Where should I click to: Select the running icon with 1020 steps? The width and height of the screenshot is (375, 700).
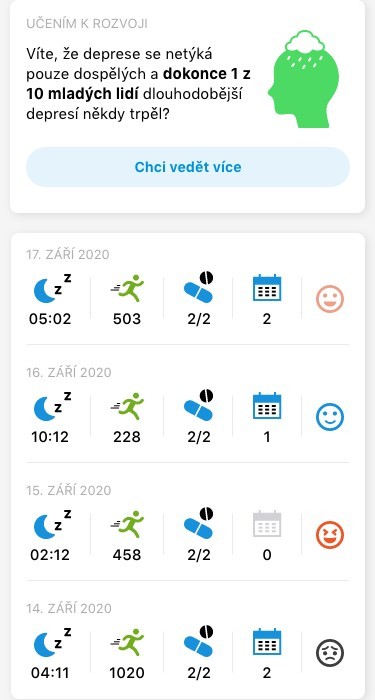point(127,642)
